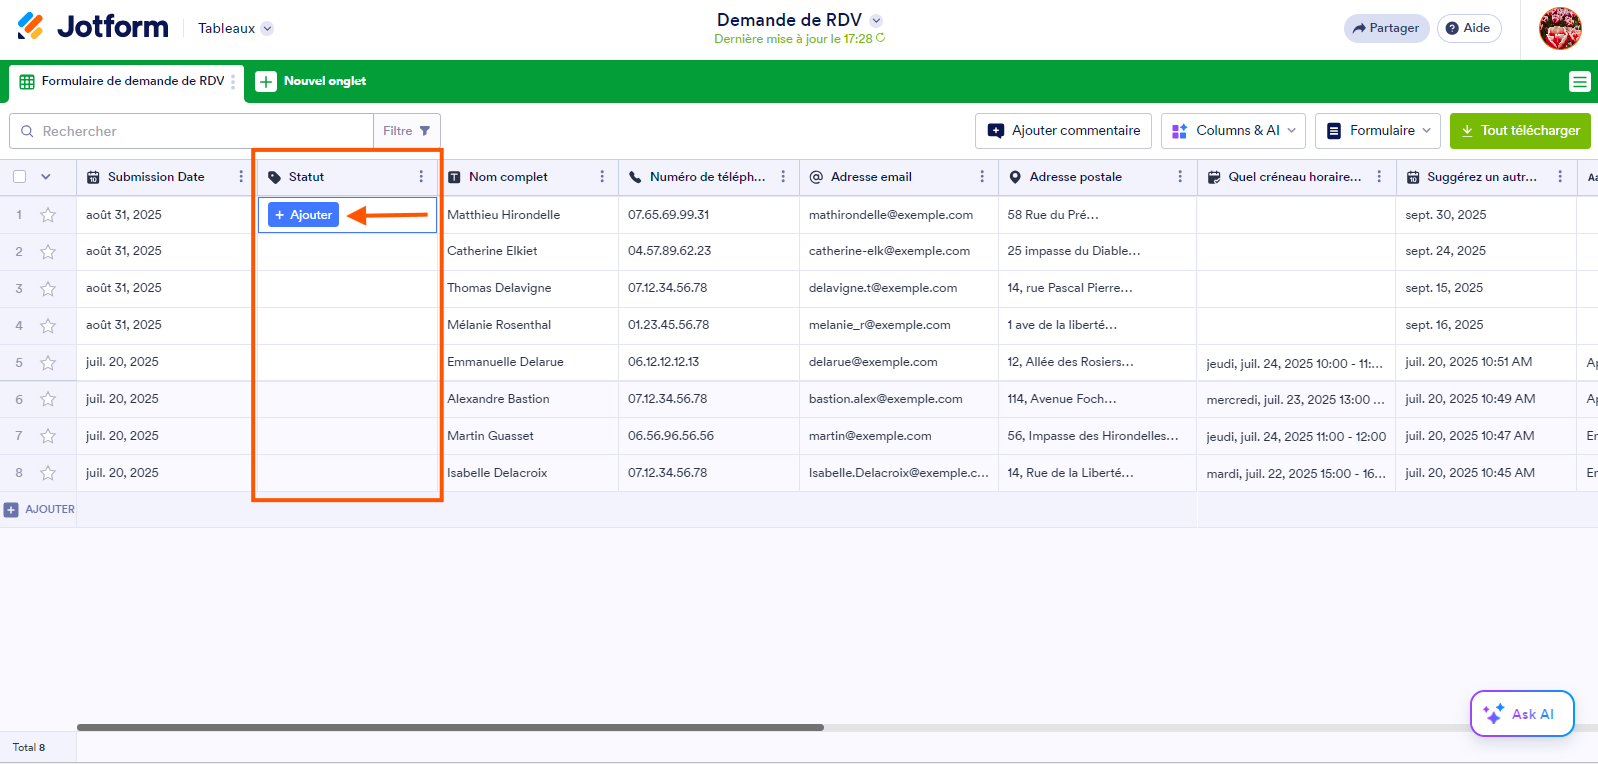
Task: Open Adresse email column options menu
Action: 982,177
